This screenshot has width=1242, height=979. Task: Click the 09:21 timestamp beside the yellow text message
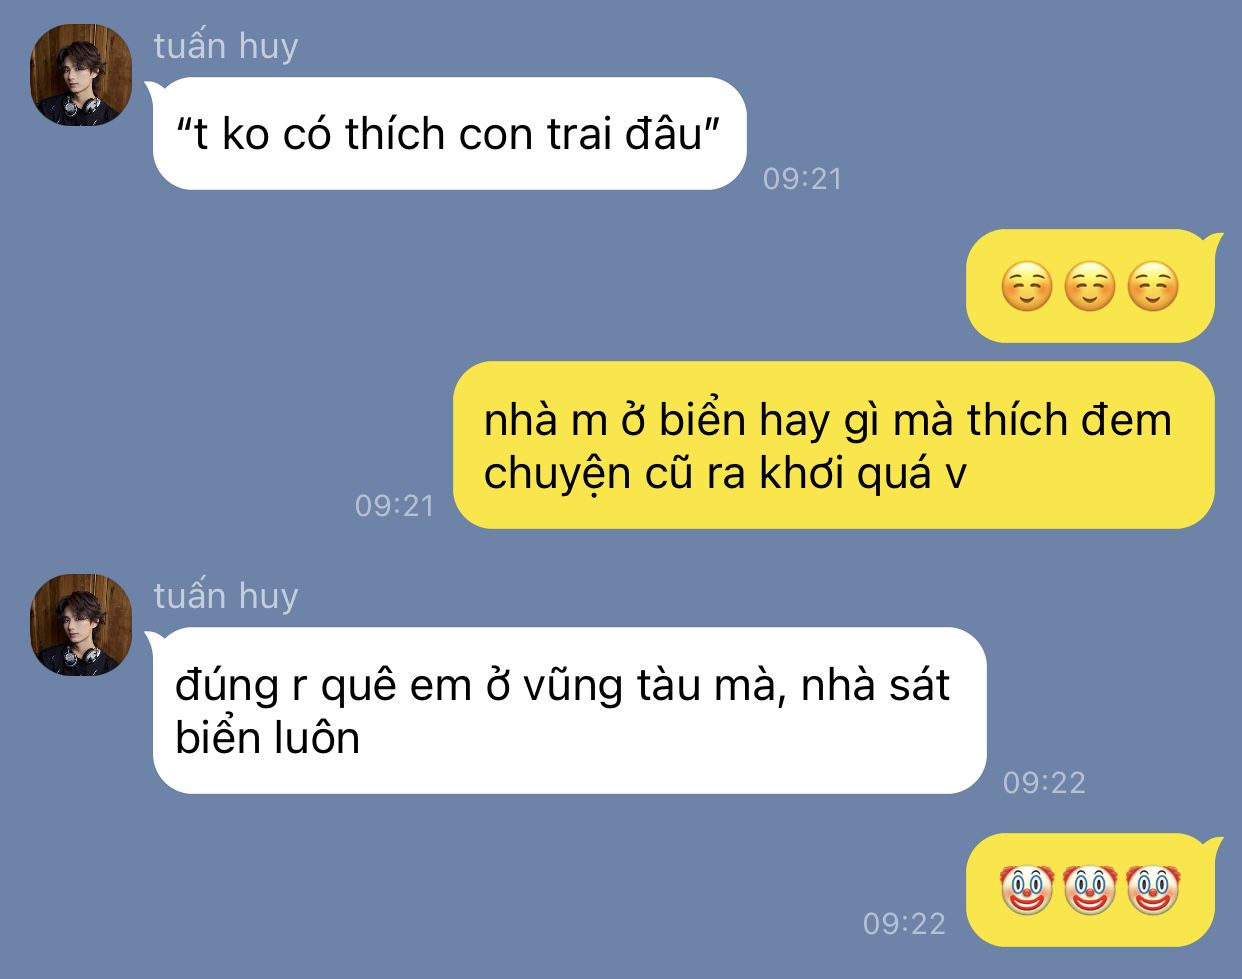pos(395,506)
